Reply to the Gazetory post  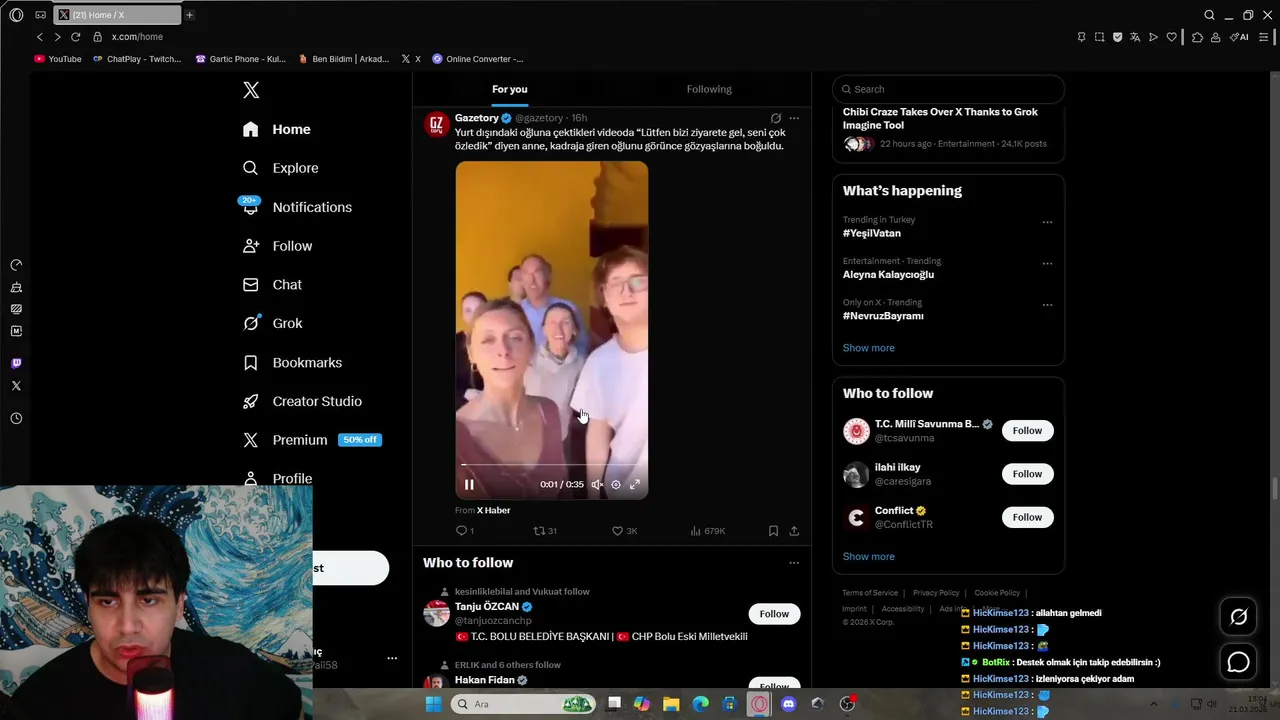coord(465,531)
